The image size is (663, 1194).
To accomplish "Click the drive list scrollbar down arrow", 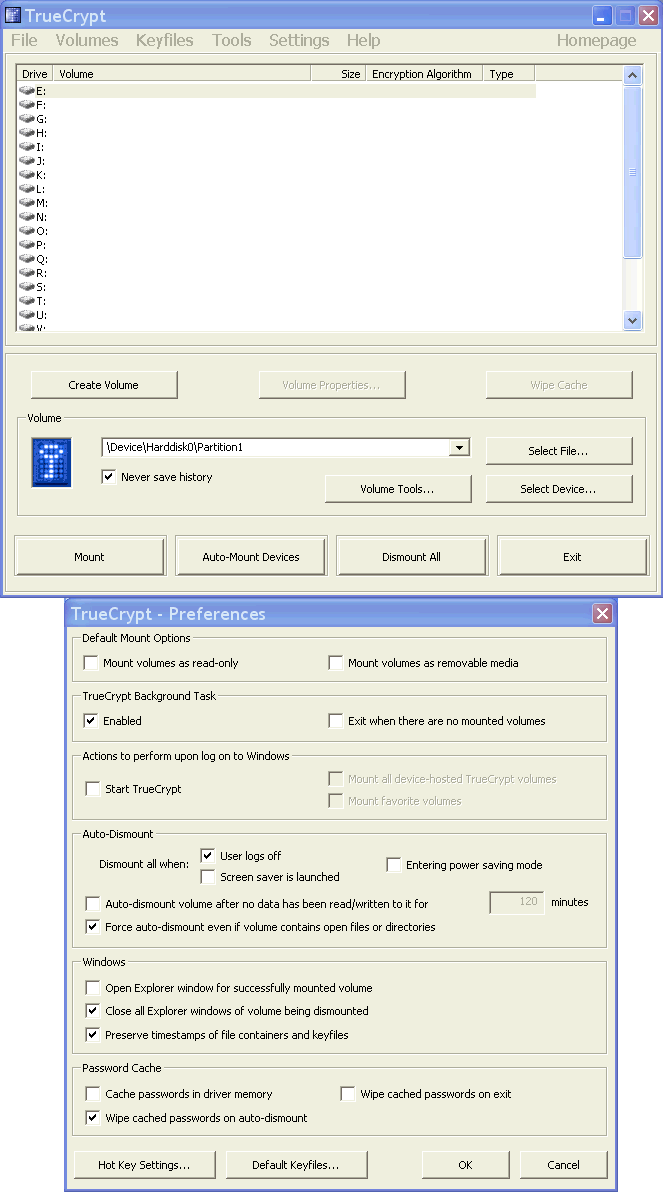I will click(632, 321).
